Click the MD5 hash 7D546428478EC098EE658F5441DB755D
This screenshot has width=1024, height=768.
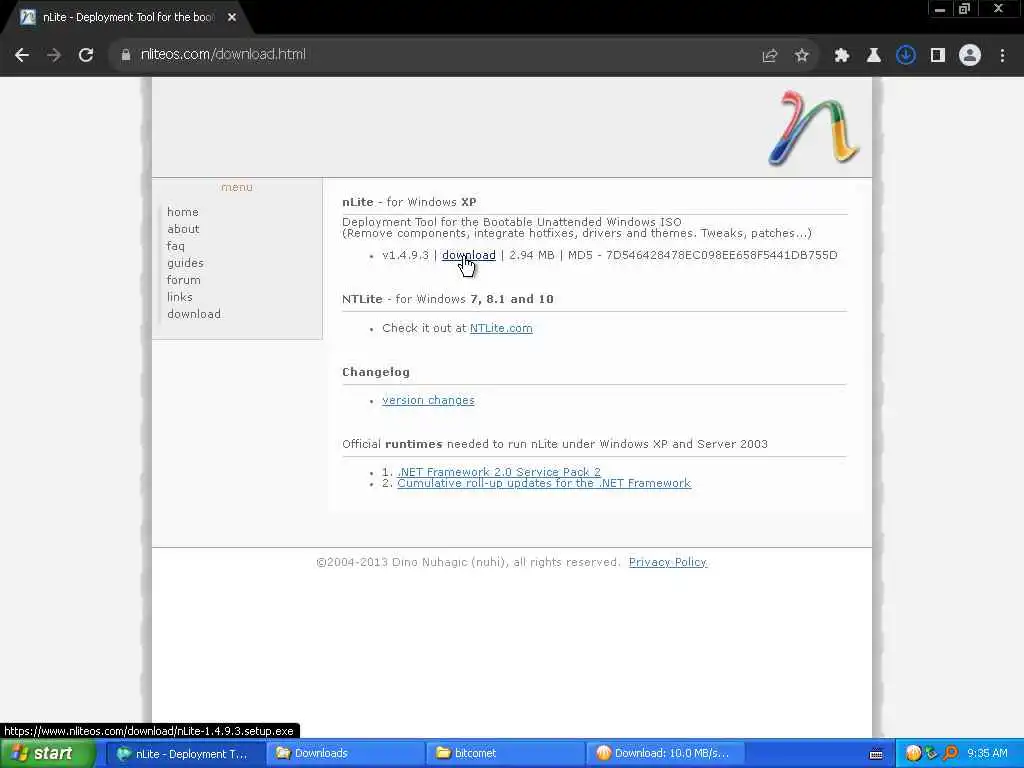(722, 255)
